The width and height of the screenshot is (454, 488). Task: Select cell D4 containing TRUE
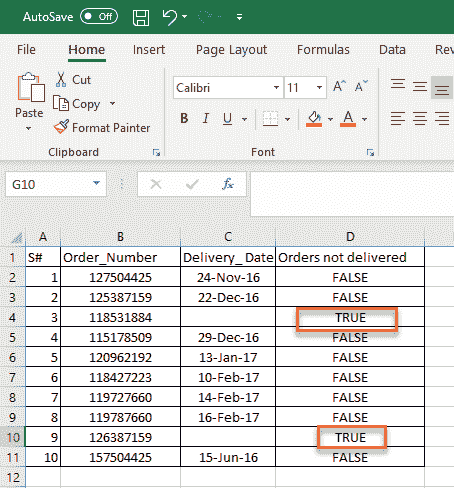350,317
